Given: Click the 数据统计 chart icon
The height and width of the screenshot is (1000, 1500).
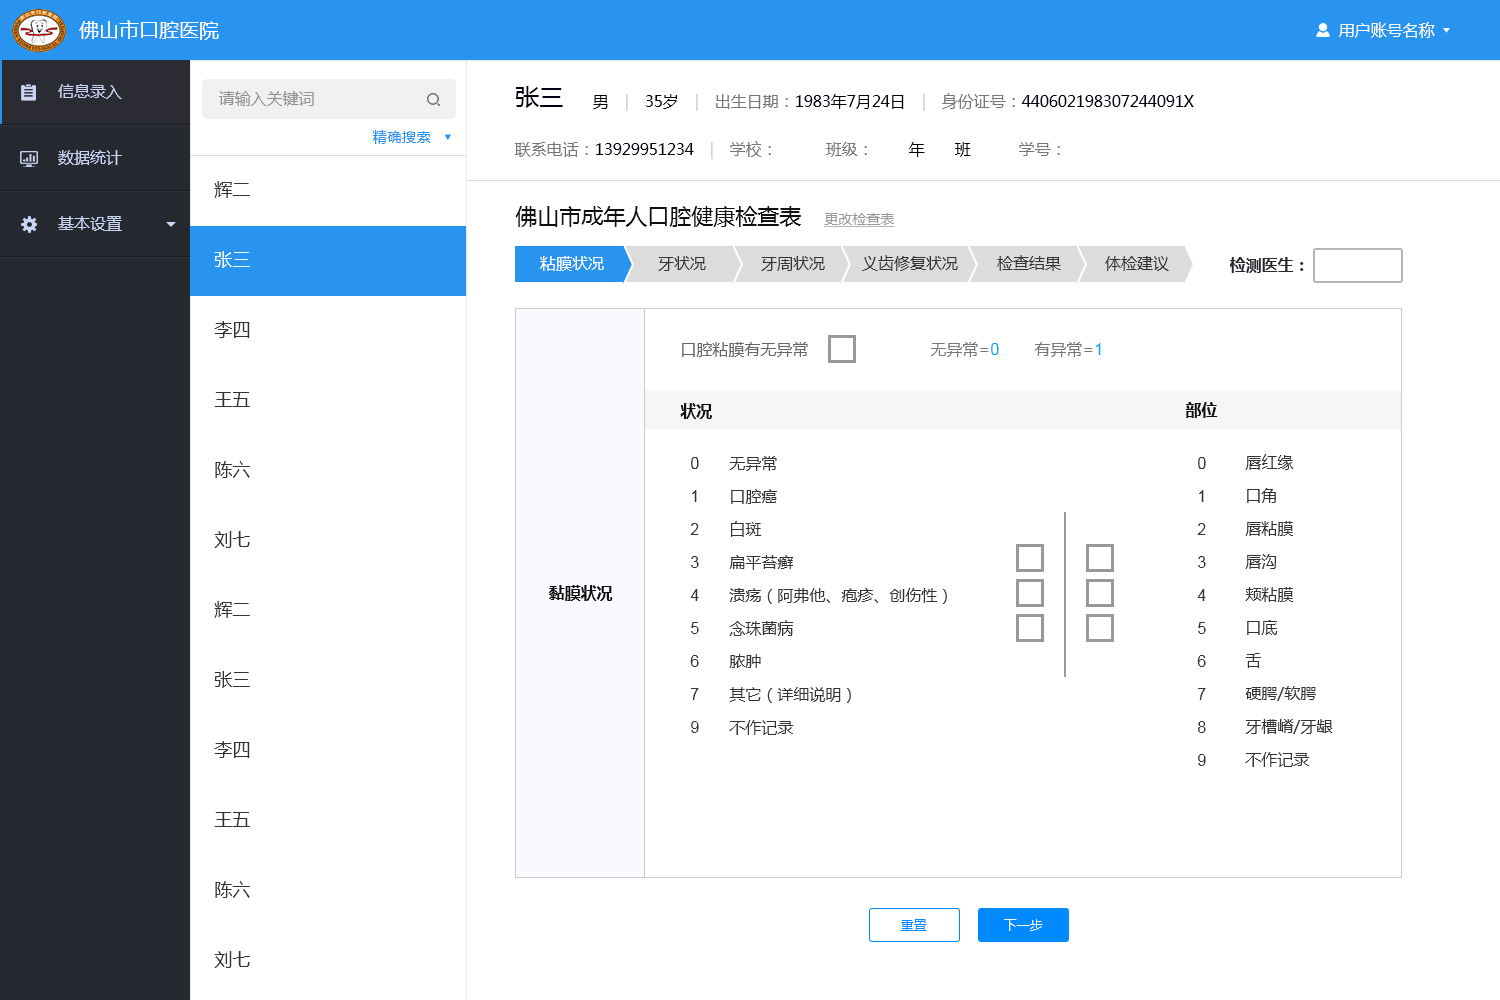Looking at the screenshot, I should (x=29, y=158).
